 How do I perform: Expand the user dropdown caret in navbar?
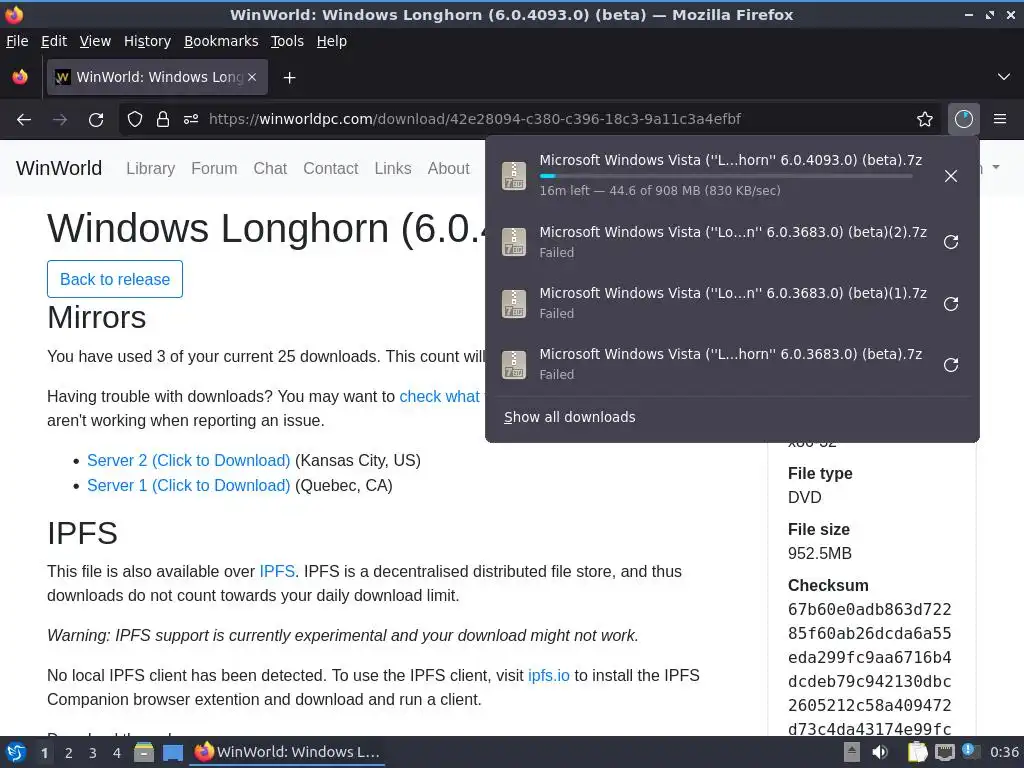[996, 167]
